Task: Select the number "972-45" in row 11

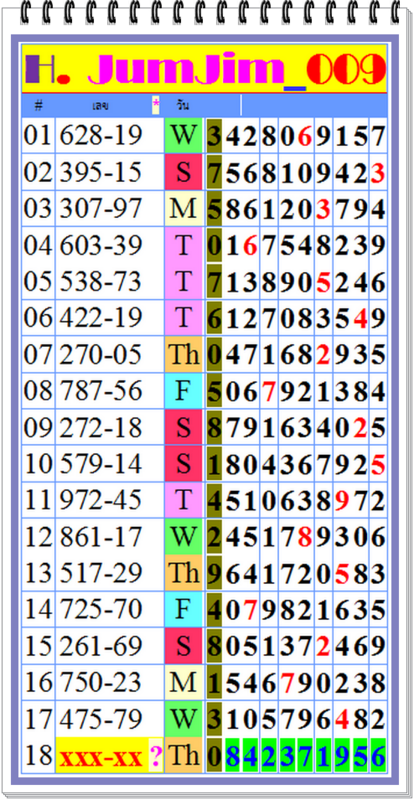Action: (x=100, y=500)
